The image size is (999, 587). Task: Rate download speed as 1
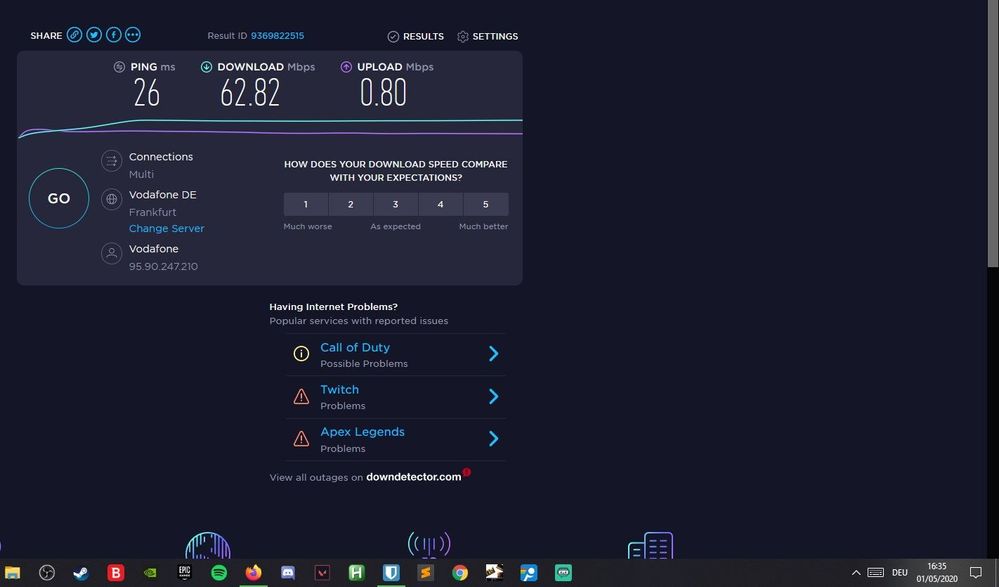(306, 205)
